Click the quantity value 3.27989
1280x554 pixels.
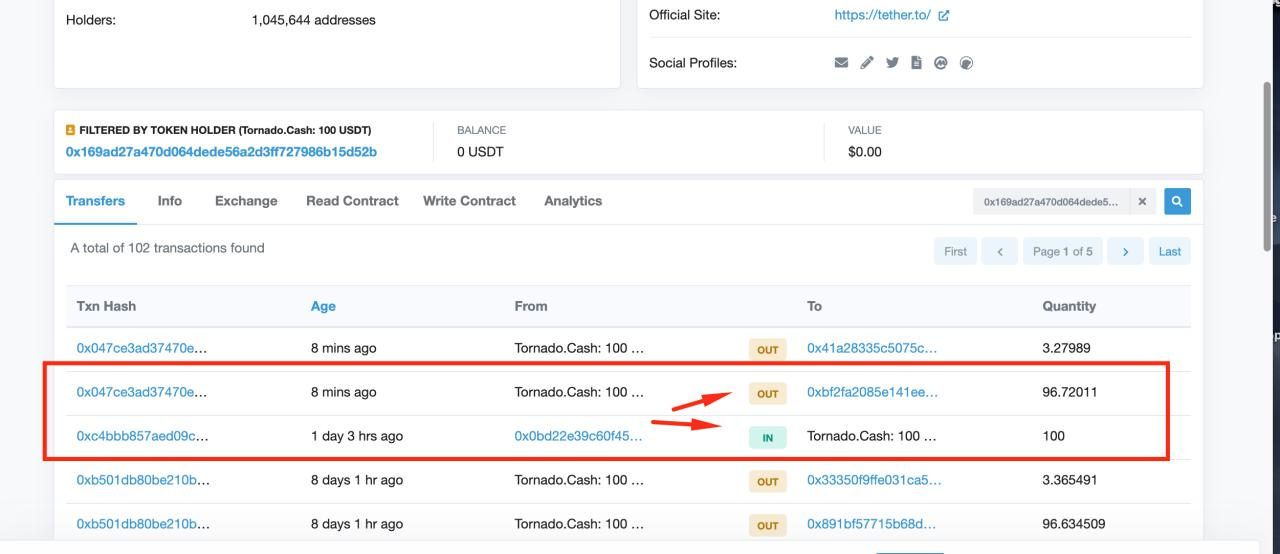[1066, 348]
